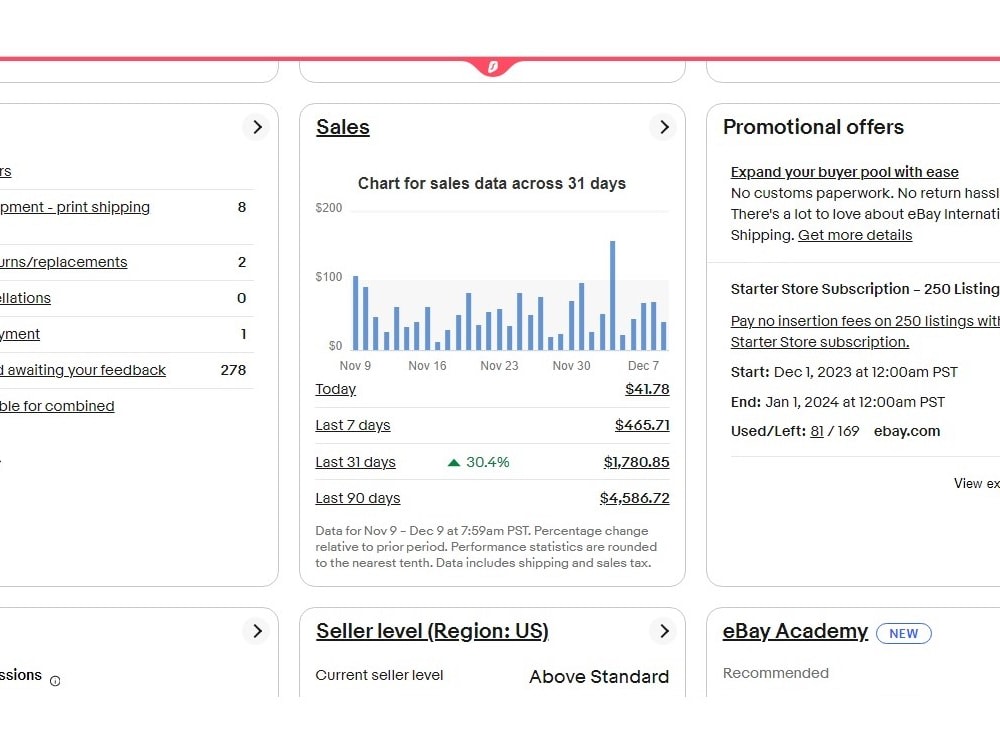Click the count 2 beside returns/replacements
The height and width of the screenshot is (750, 1000).
coord(242,262)
